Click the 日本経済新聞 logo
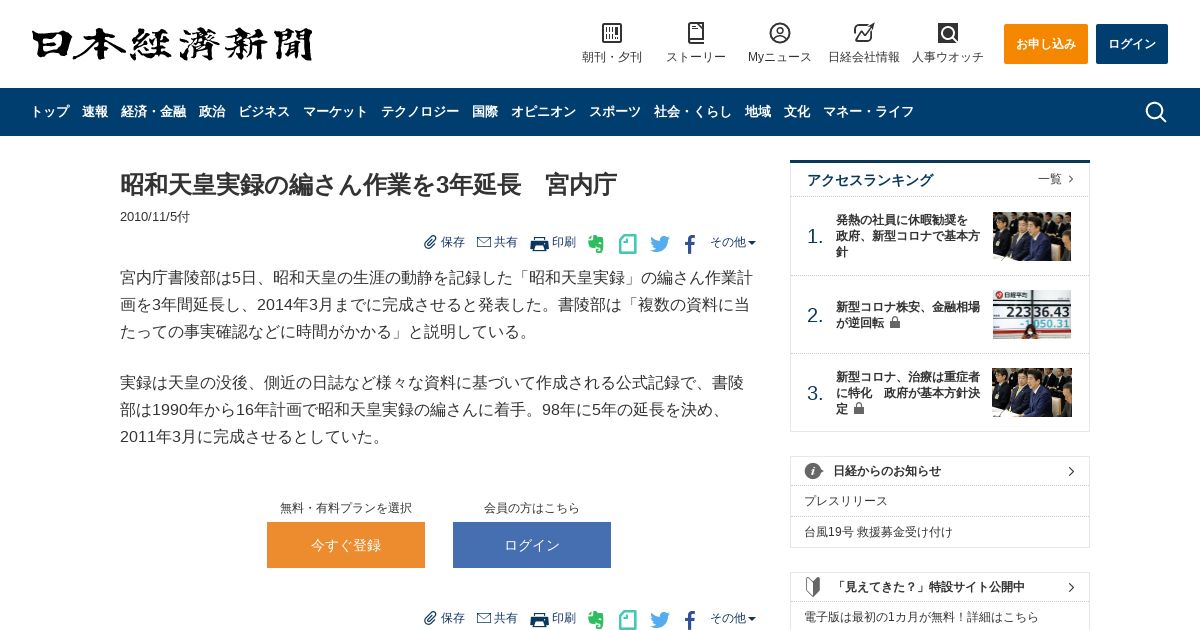The height and width of the screenshot is (630, 1200). pyautogui.click(x=172, y=44)
